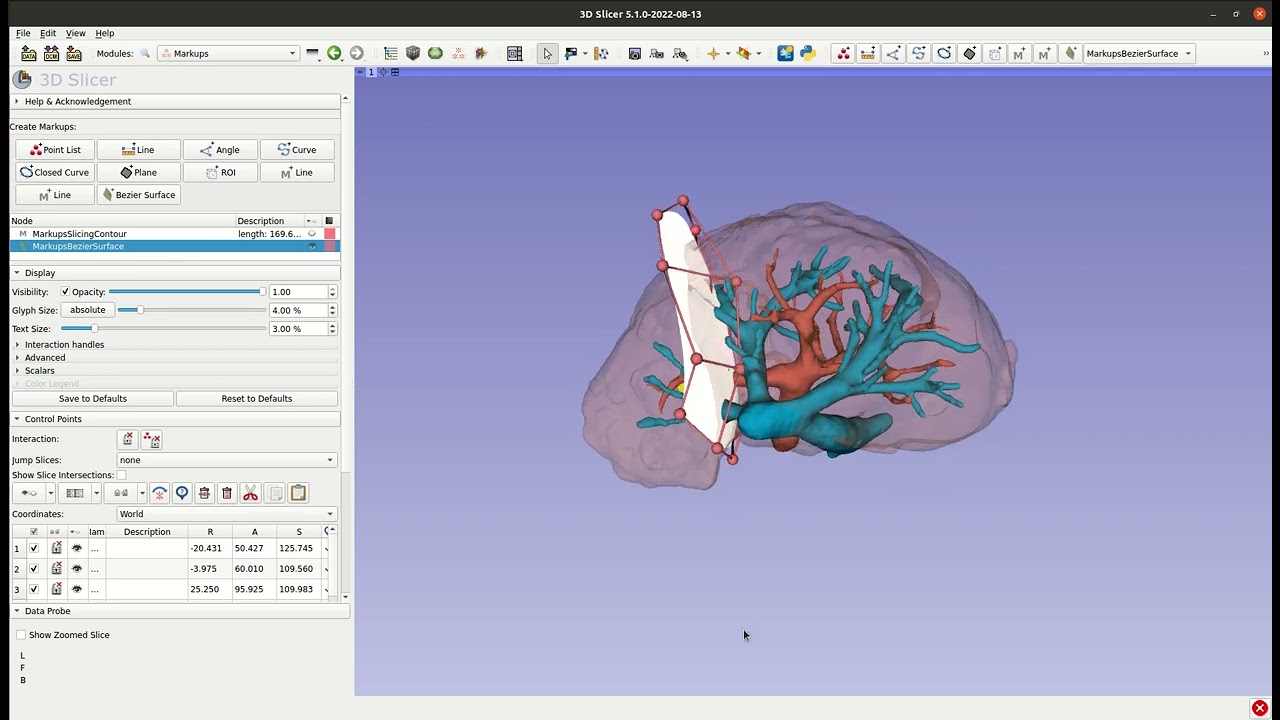Adjust the Text Size slider
1280x720 pixels.
click(x=163, y=329)
